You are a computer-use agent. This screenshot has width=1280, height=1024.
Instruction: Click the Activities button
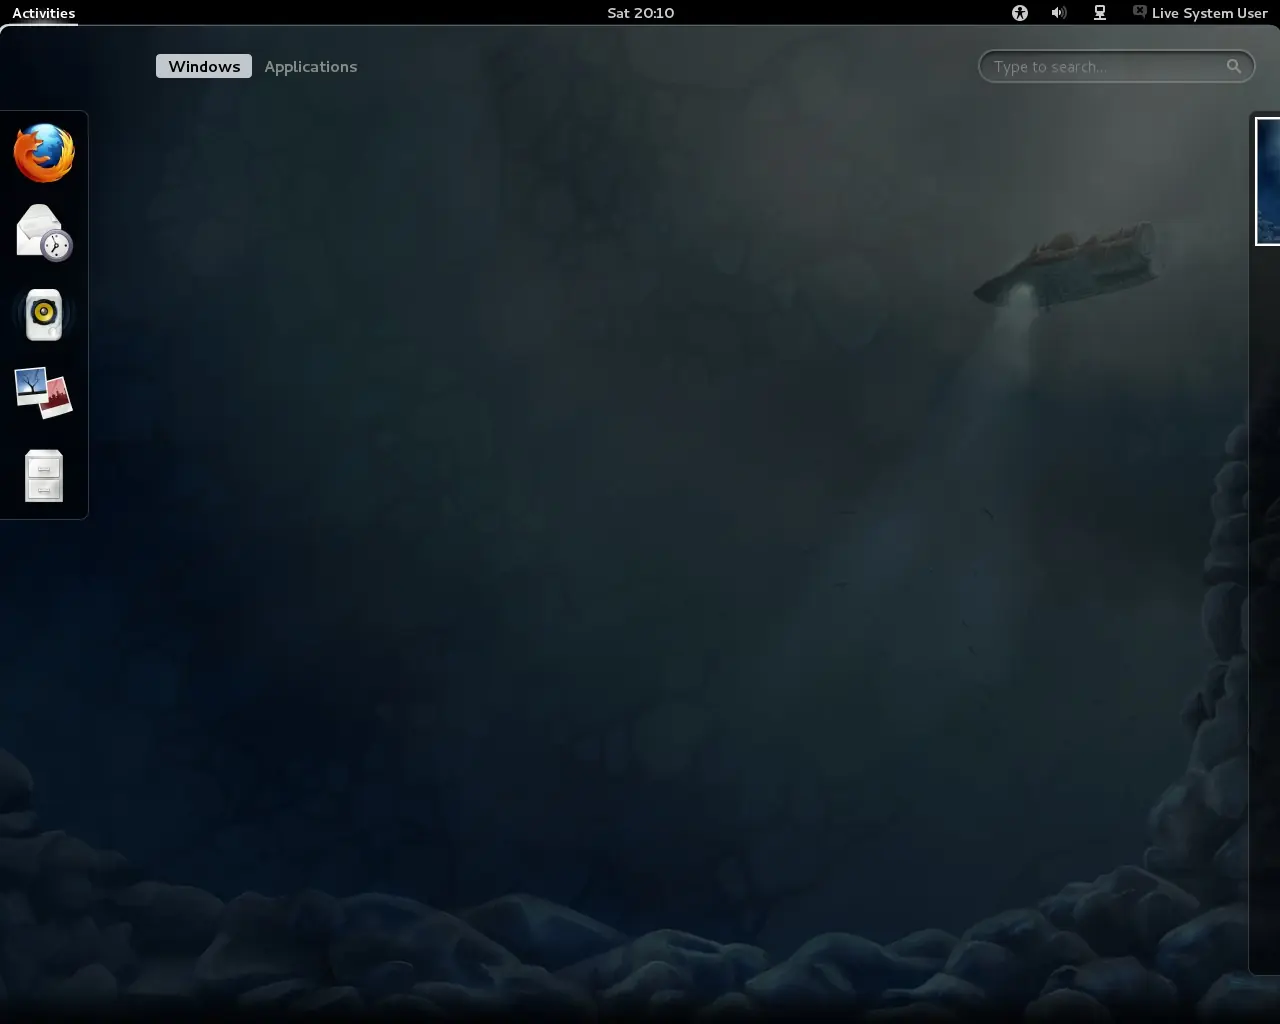pos(44,13)
